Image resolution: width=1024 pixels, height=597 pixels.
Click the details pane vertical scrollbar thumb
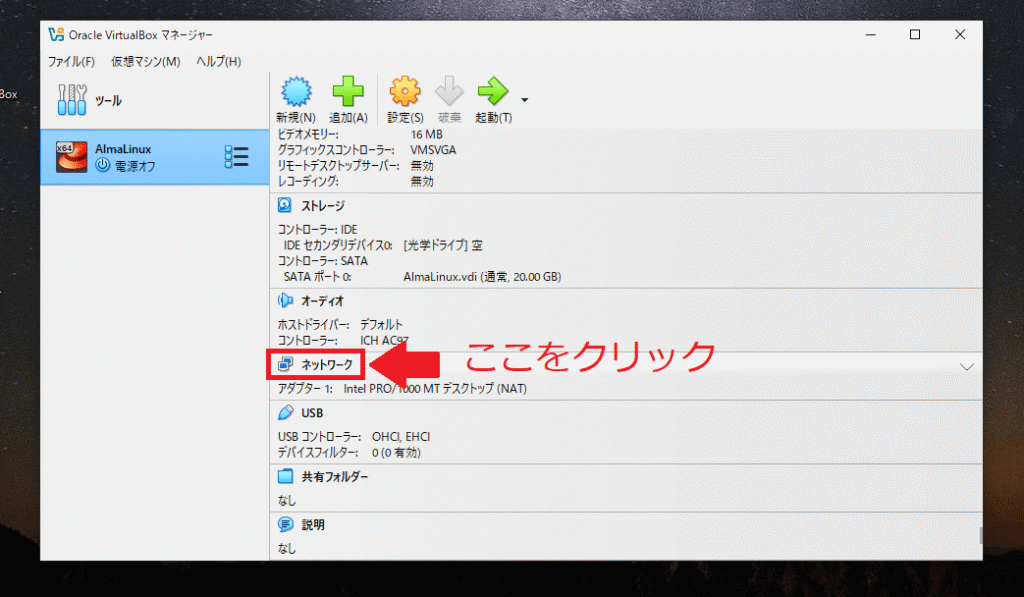tap(980, 535)
